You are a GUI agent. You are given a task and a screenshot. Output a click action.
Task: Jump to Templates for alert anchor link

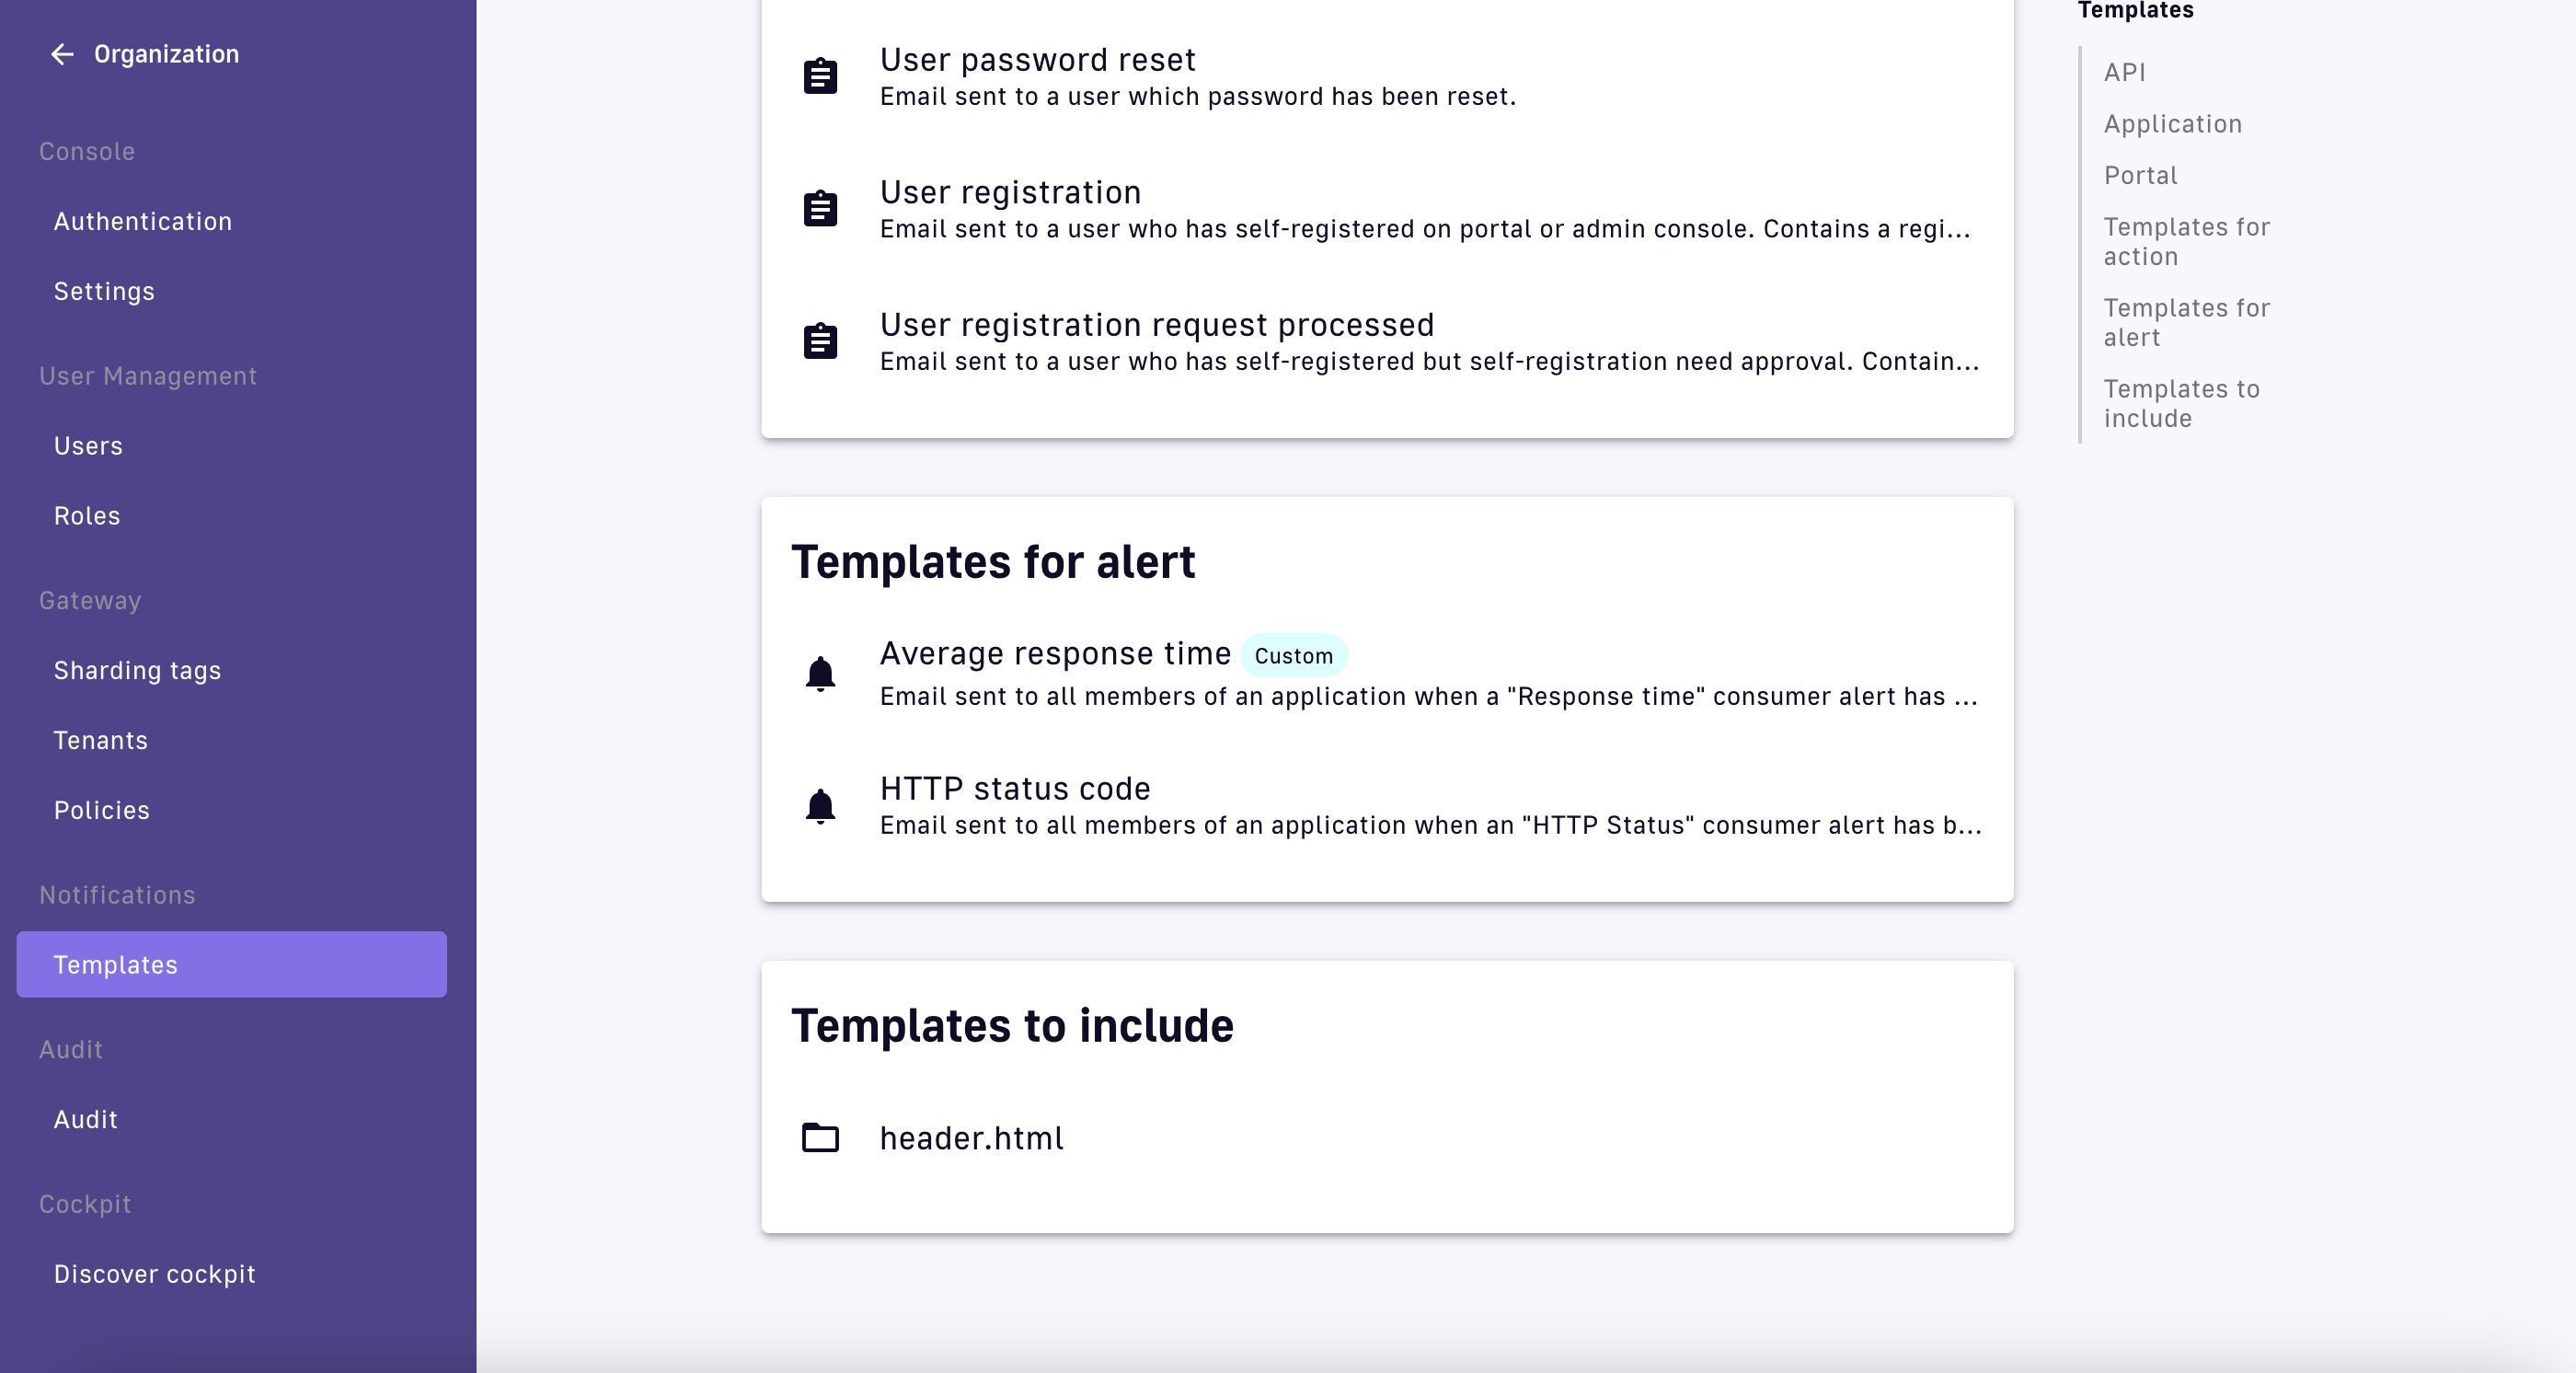pos(2186,322)
